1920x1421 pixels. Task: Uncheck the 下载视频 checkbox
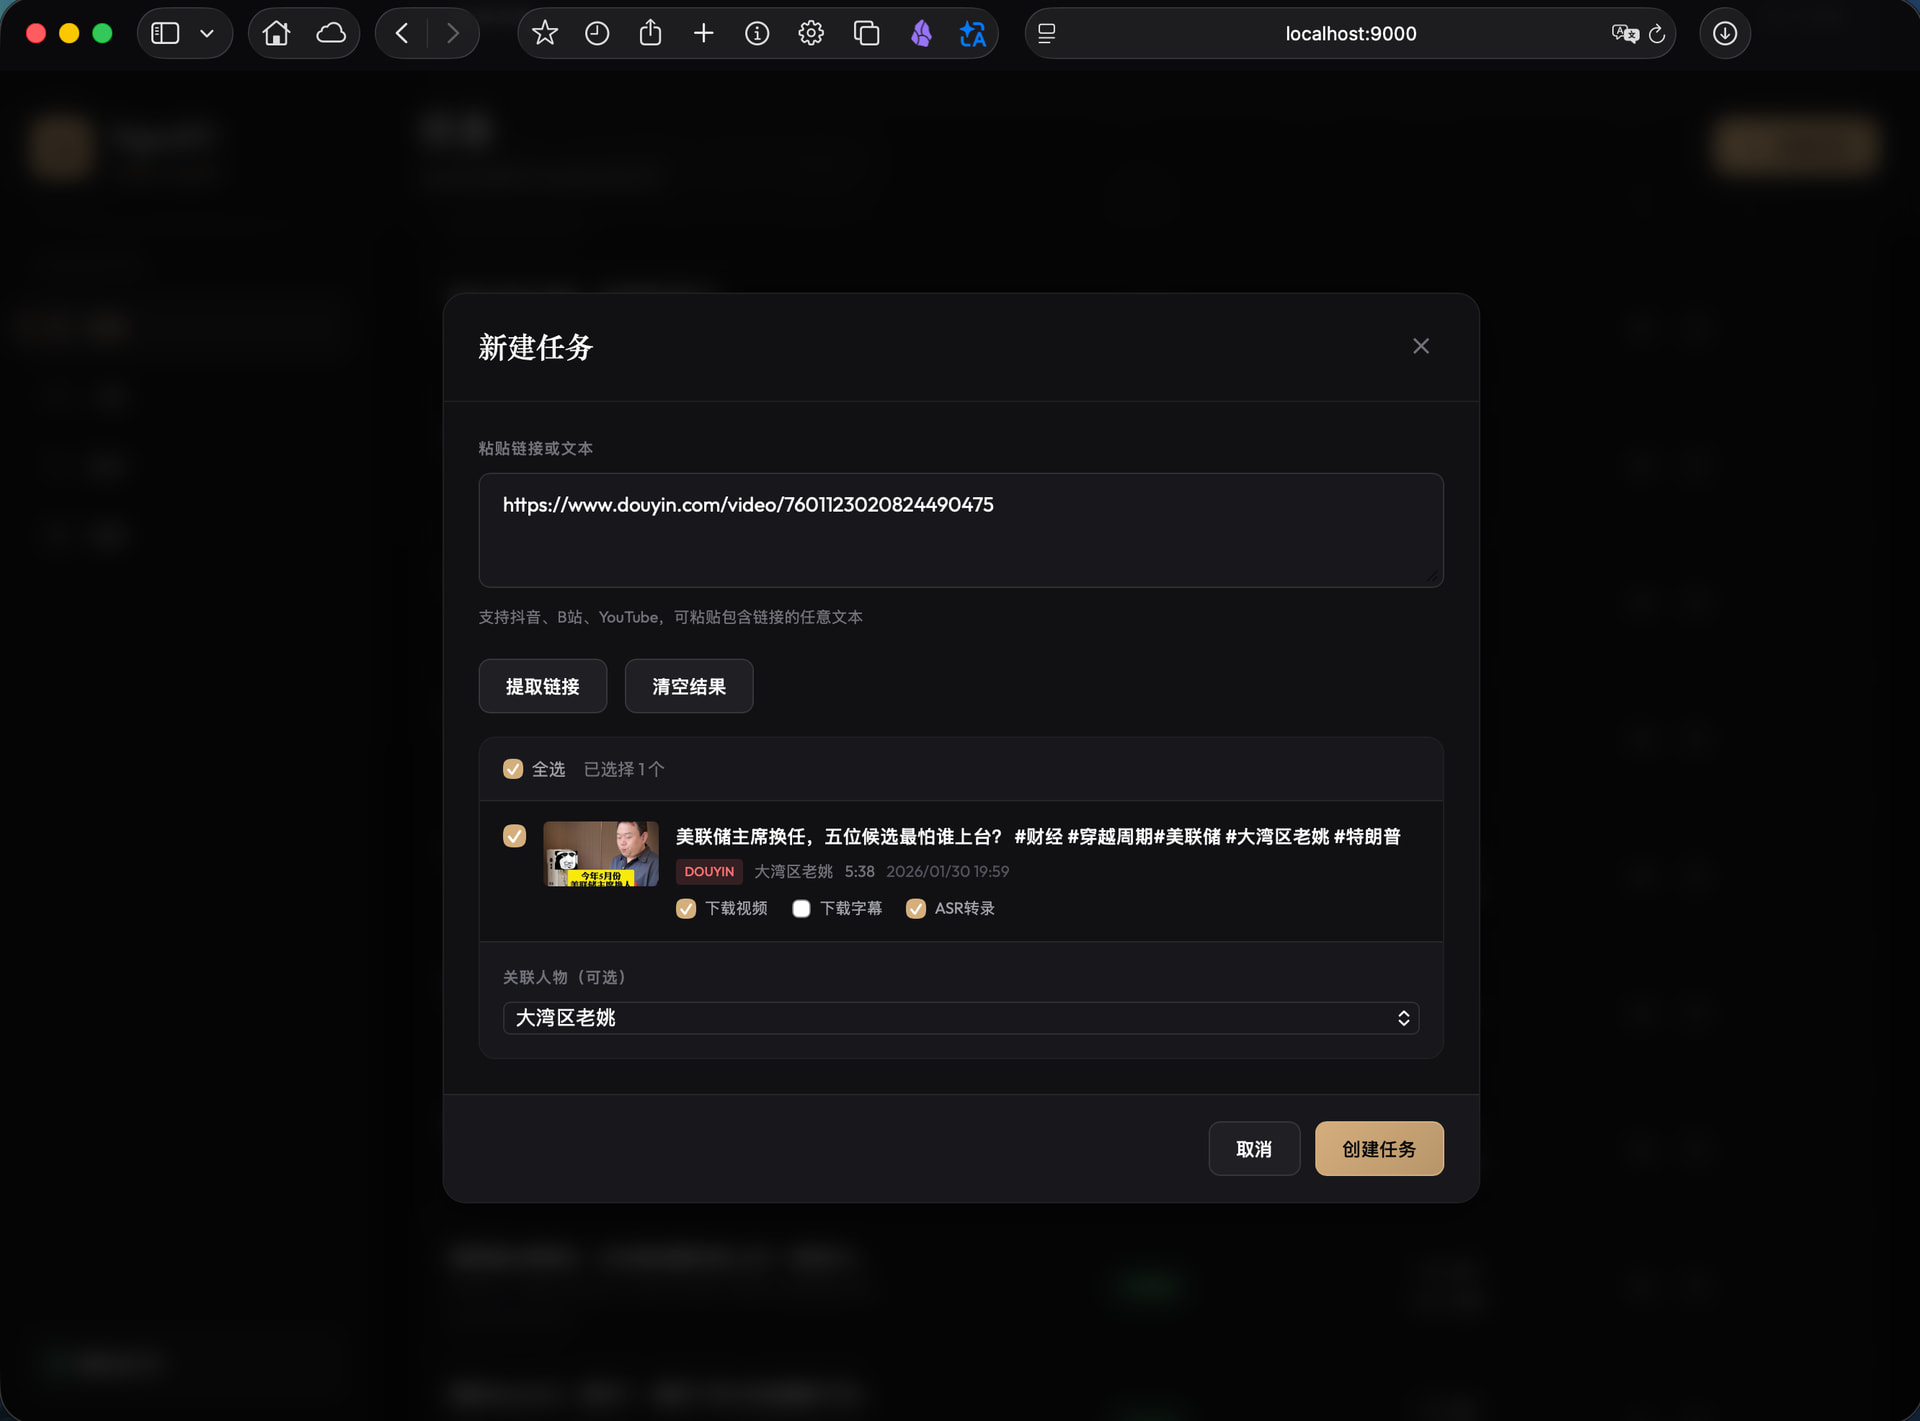pyautogui.click(x=686, y=908)
